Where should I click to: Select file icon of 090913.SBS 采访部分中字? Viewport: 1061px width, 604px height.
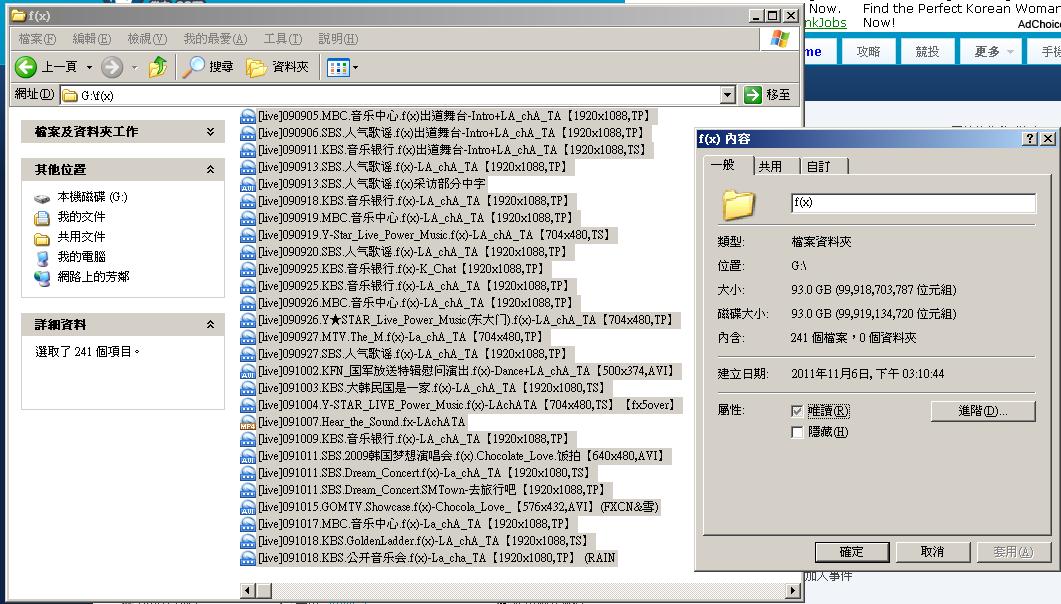[248, 184]
